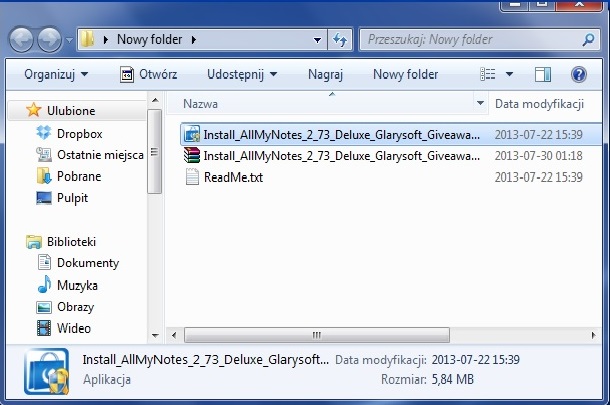Click the Otwórz toolbar button
The image size is (610, 405).
[148, 74]
